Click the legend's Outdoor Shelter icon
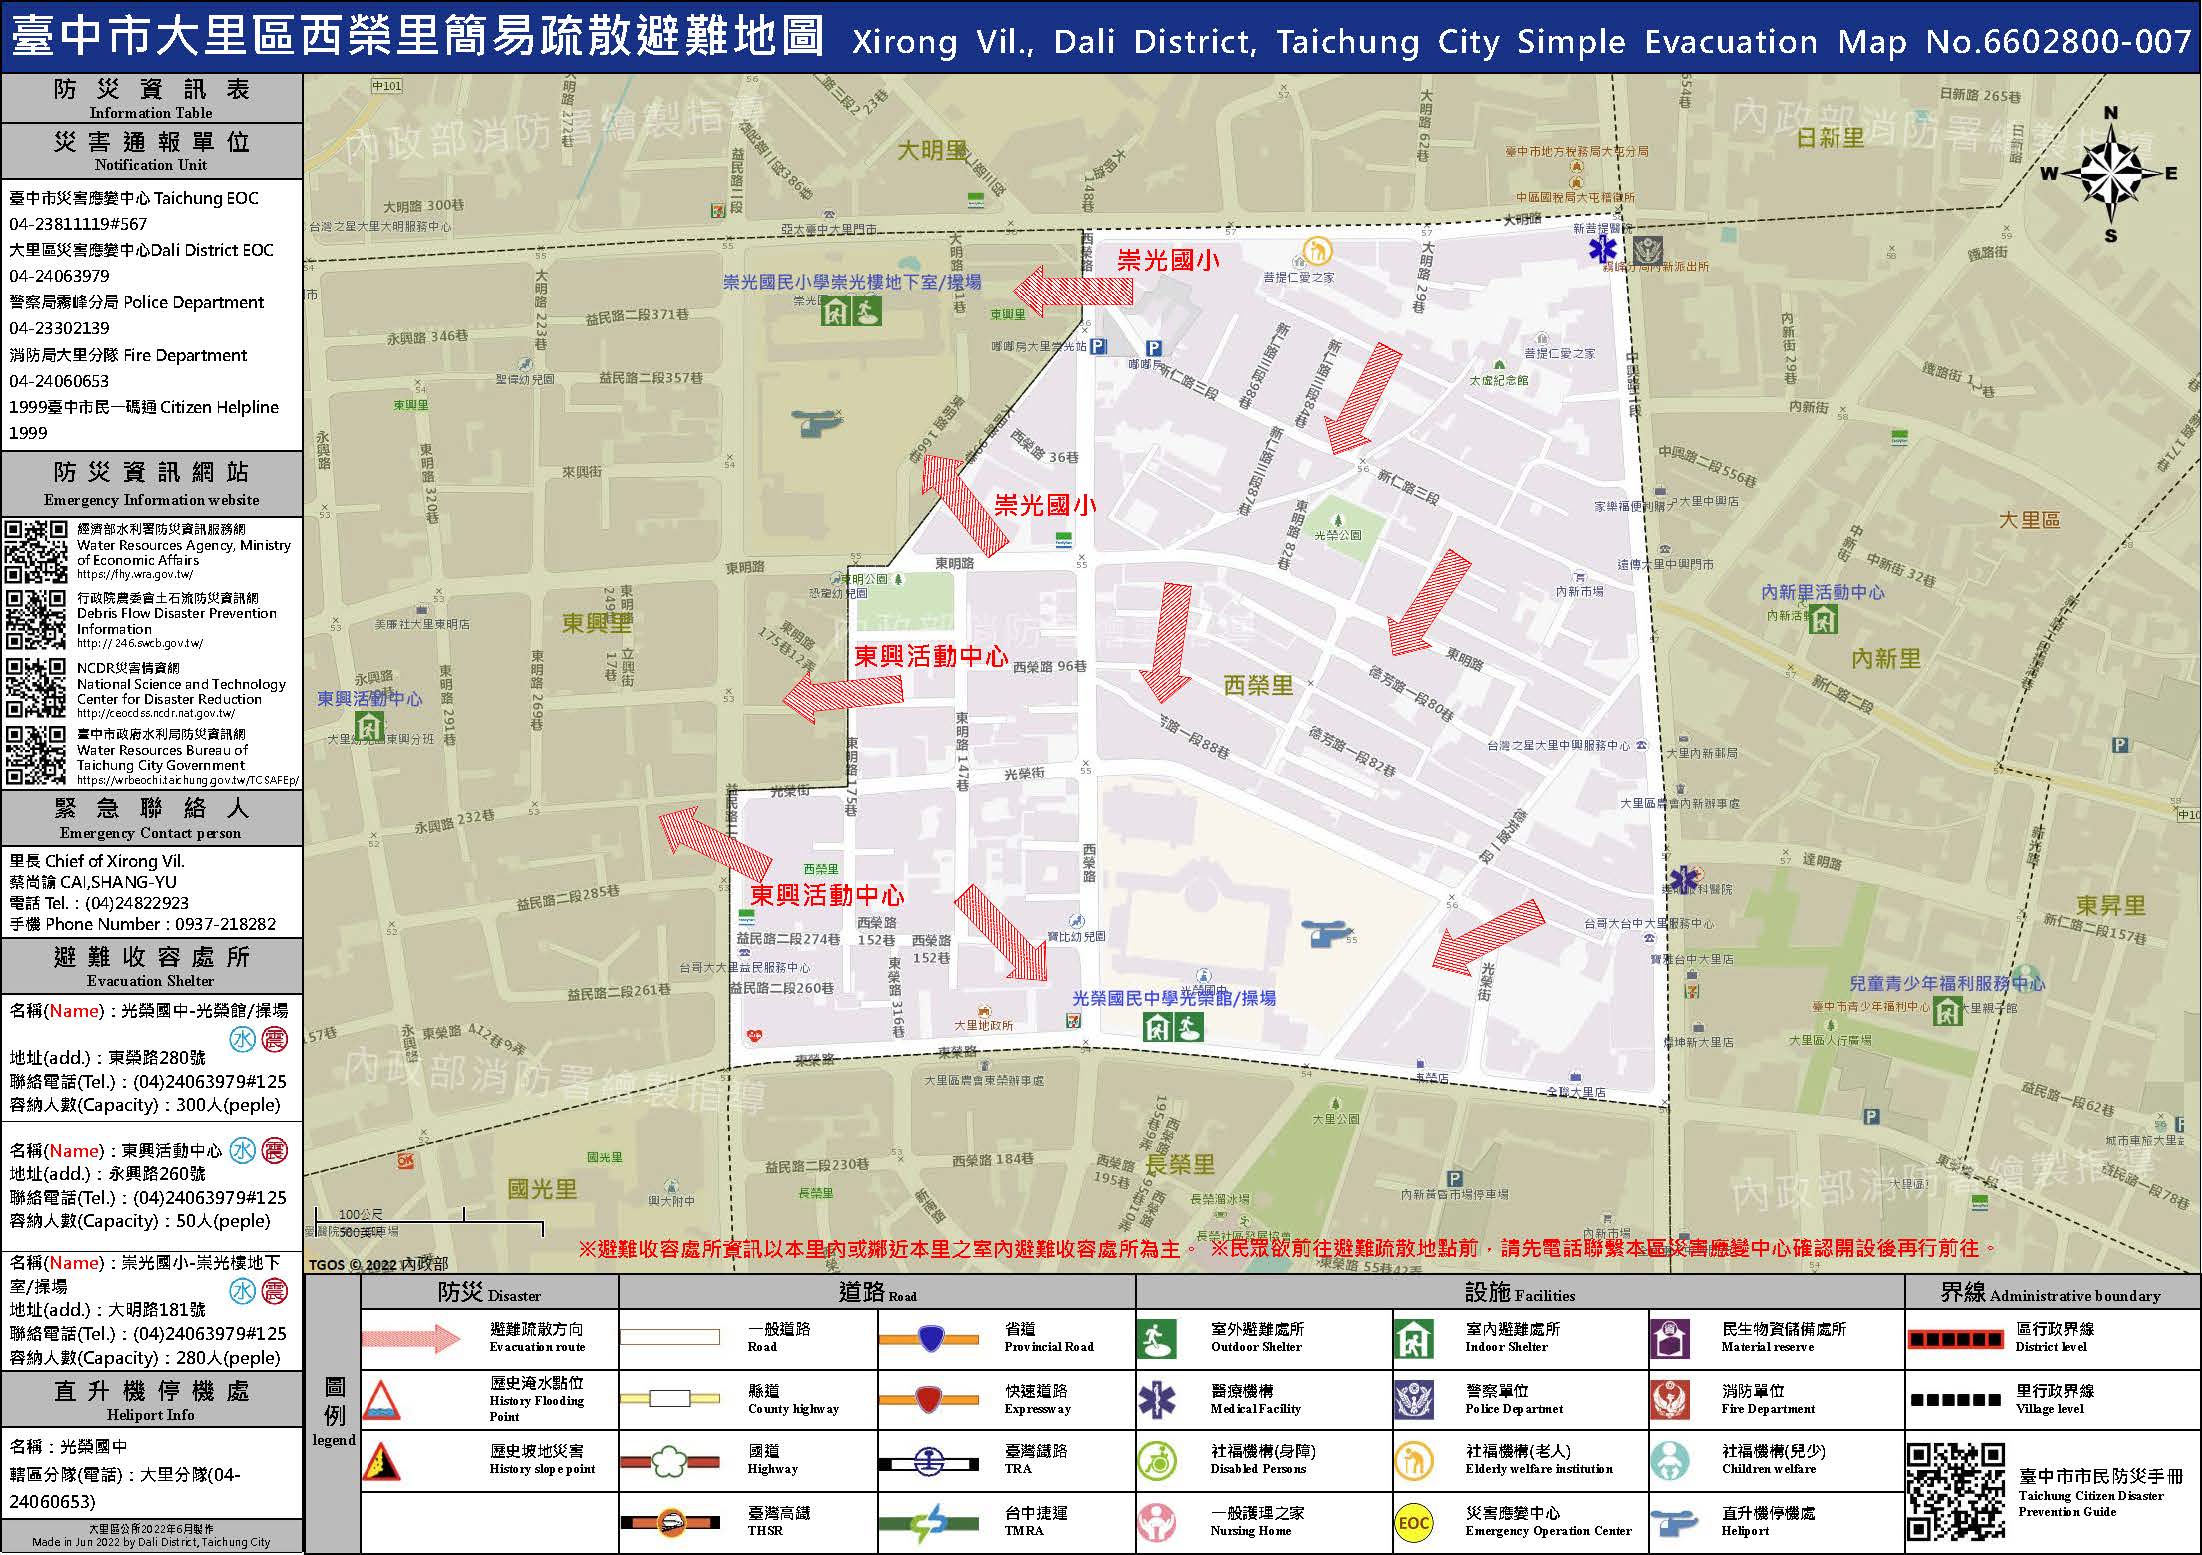Screen dimensions: 2202x1555 pos(1156,1339)
